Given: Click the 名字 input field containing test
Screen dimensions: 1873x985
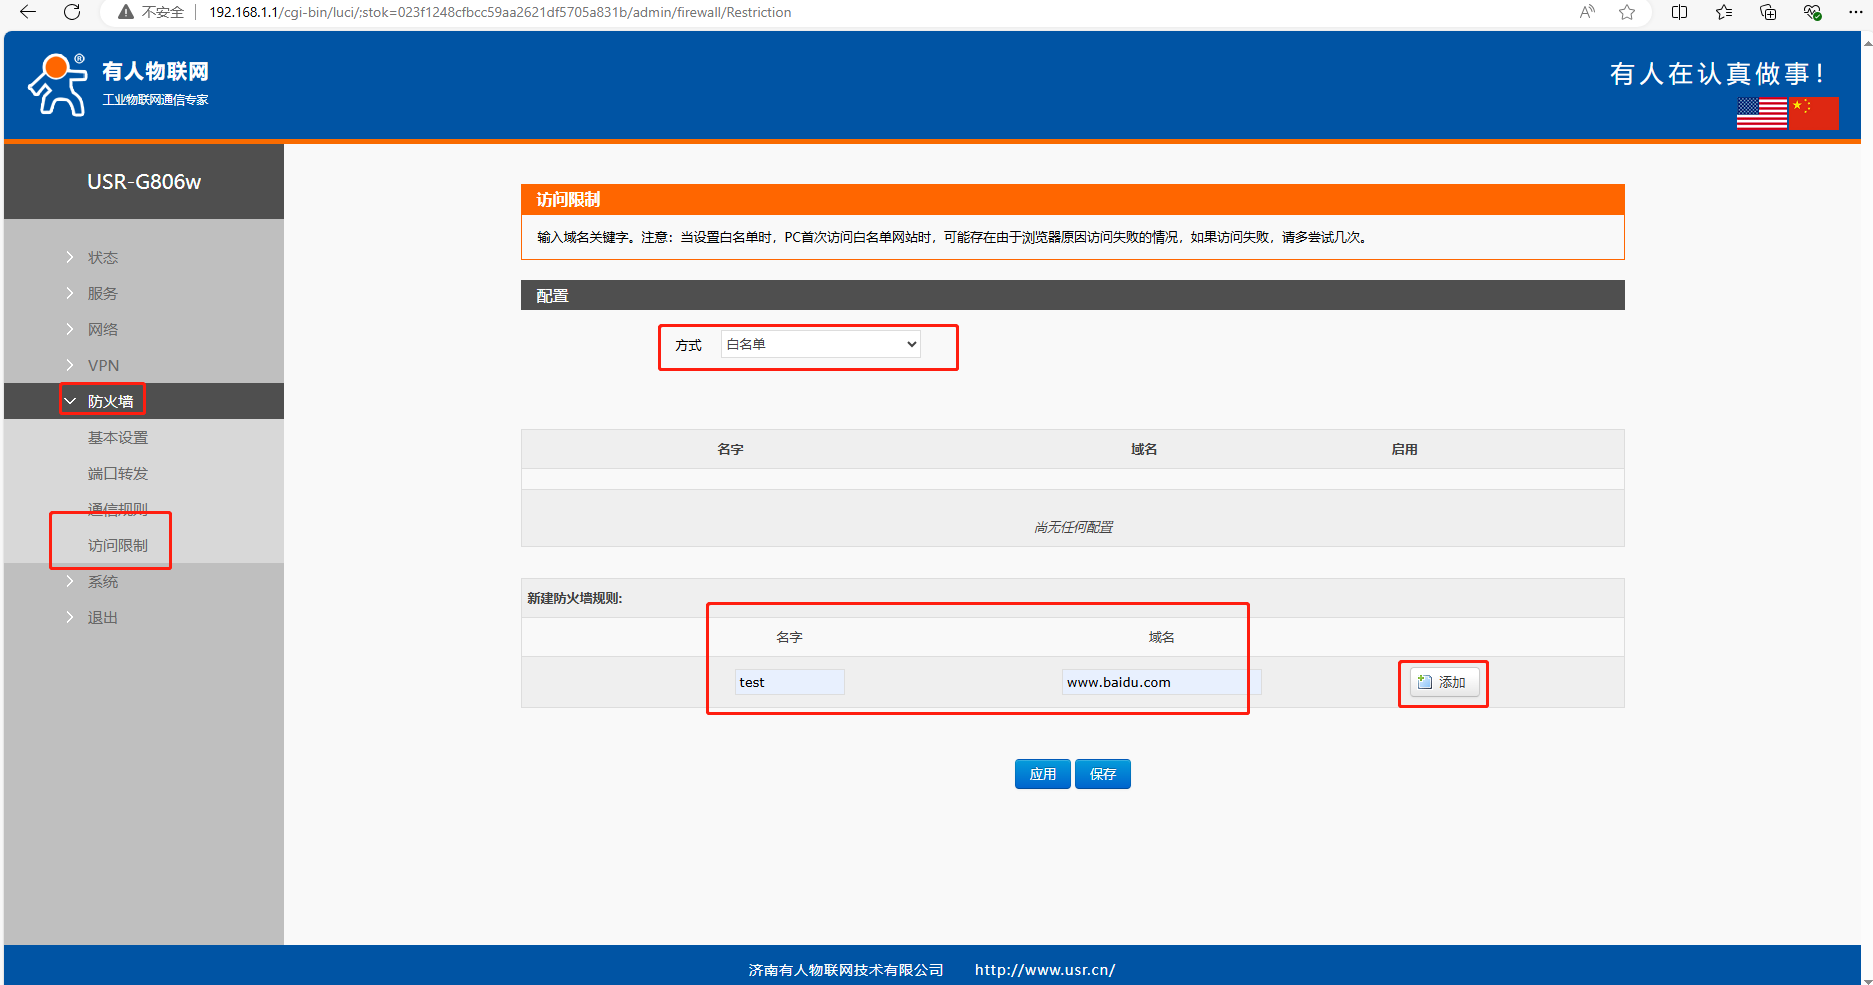Looking at the screenshot, I should pos(789,682).
